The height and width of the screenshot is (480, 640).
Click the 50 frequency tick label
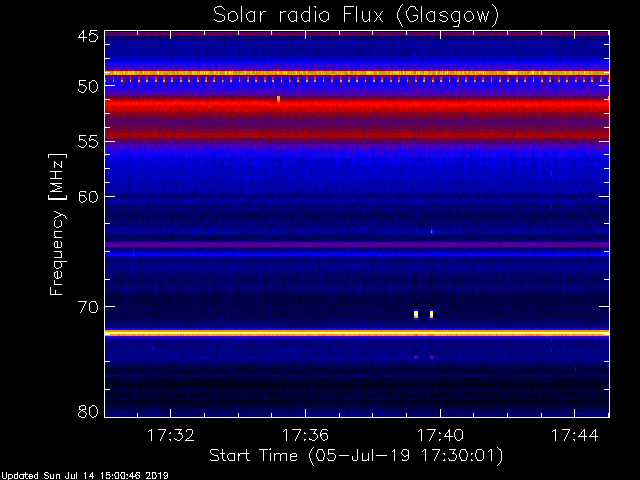[x=88, y=87]
